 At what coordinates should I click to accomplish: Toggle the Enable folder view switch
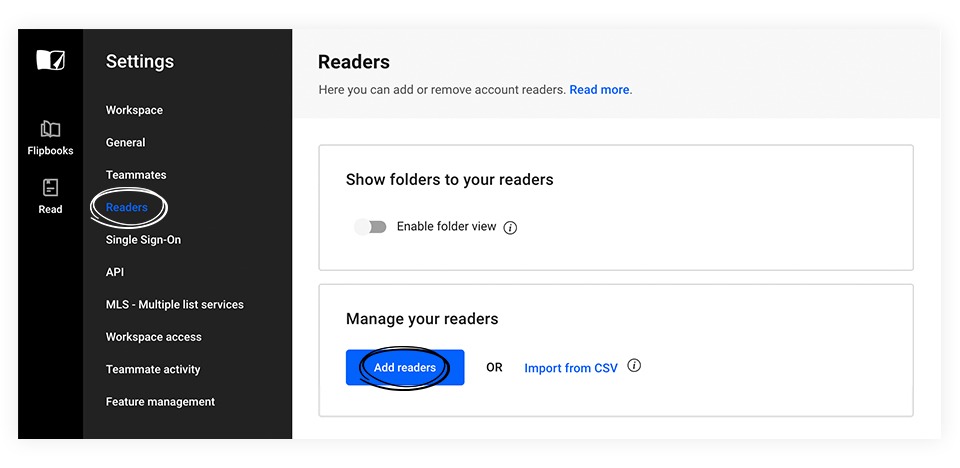click(x=370, y=227)
